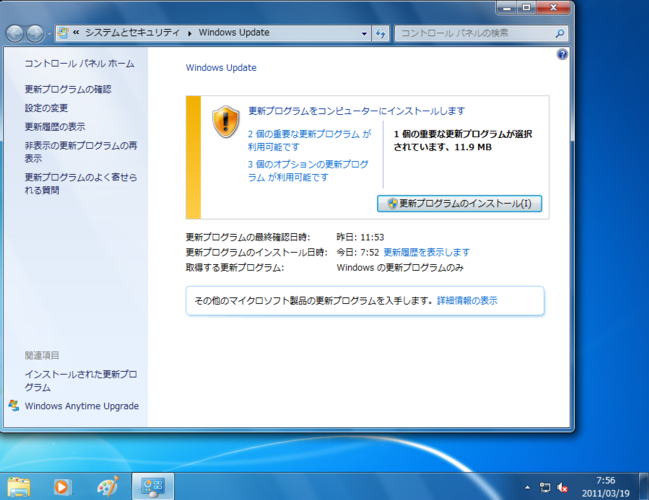Click 更新プログラムのインストール button

[x=459, y=203]
